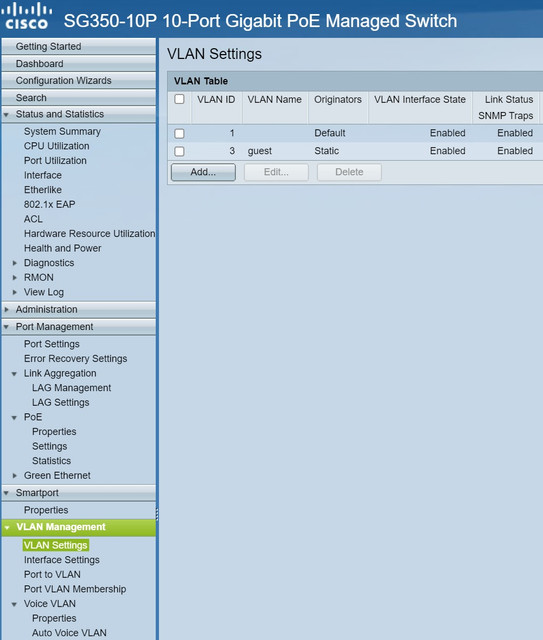Click the Delete button
Viewport: 543px width, 640px height.
[349, 172]
